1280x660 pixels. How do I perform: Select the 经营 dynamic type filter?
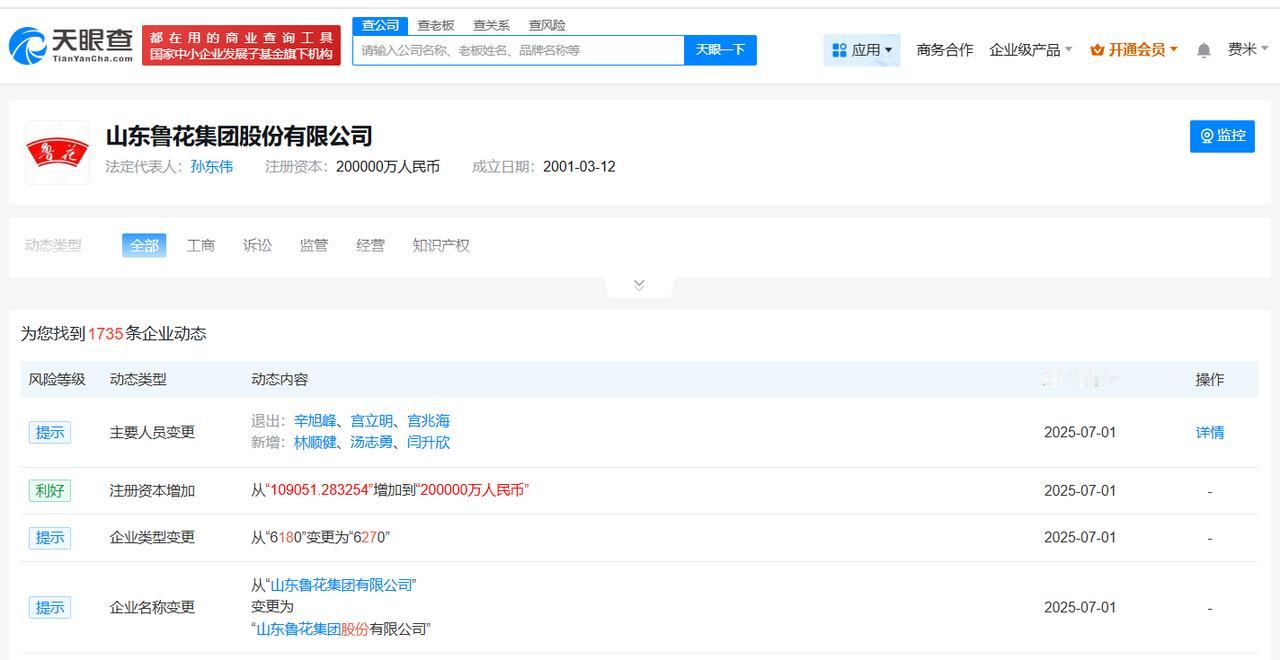coord(370,245)
